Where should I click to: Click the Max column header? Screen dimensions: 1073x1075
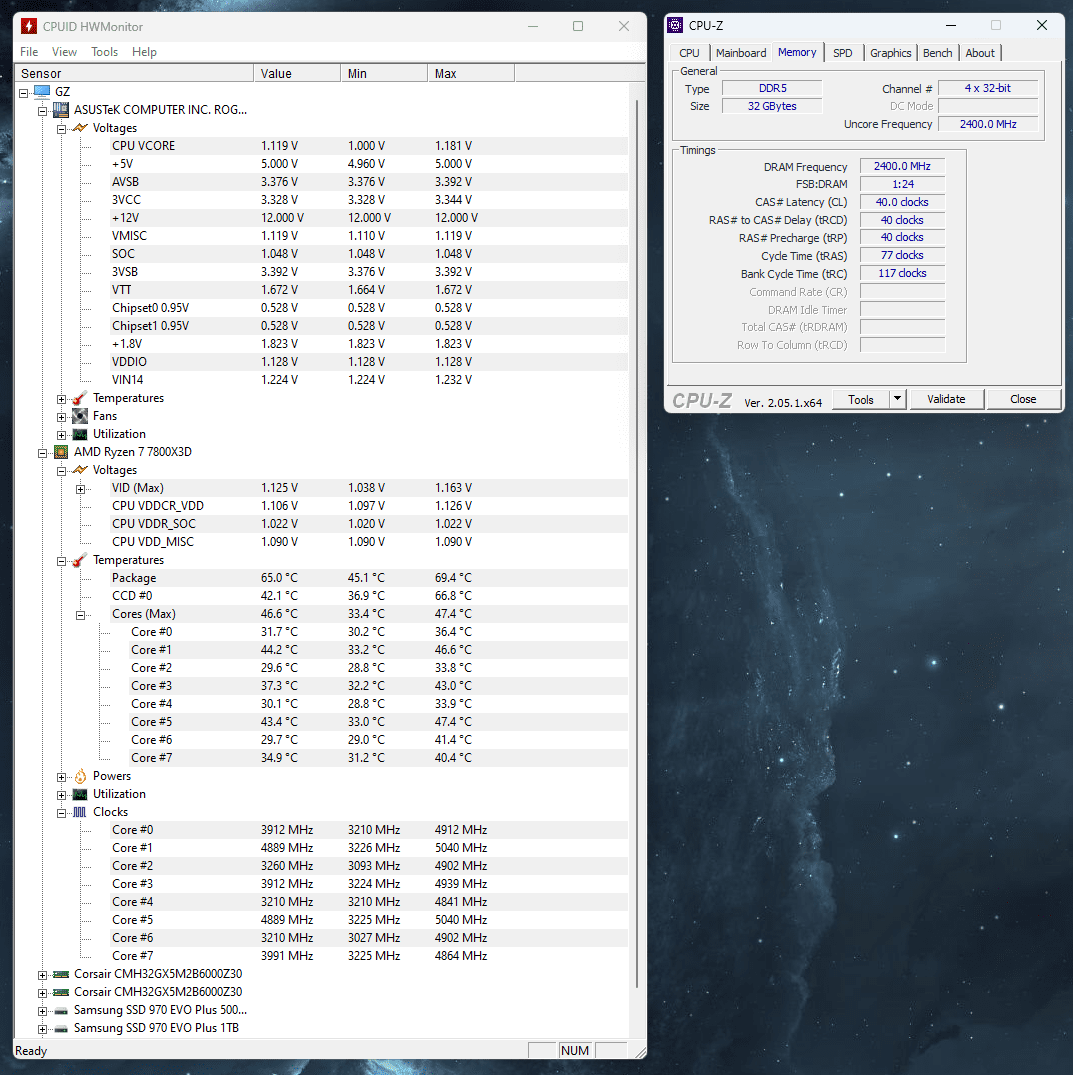471,73
